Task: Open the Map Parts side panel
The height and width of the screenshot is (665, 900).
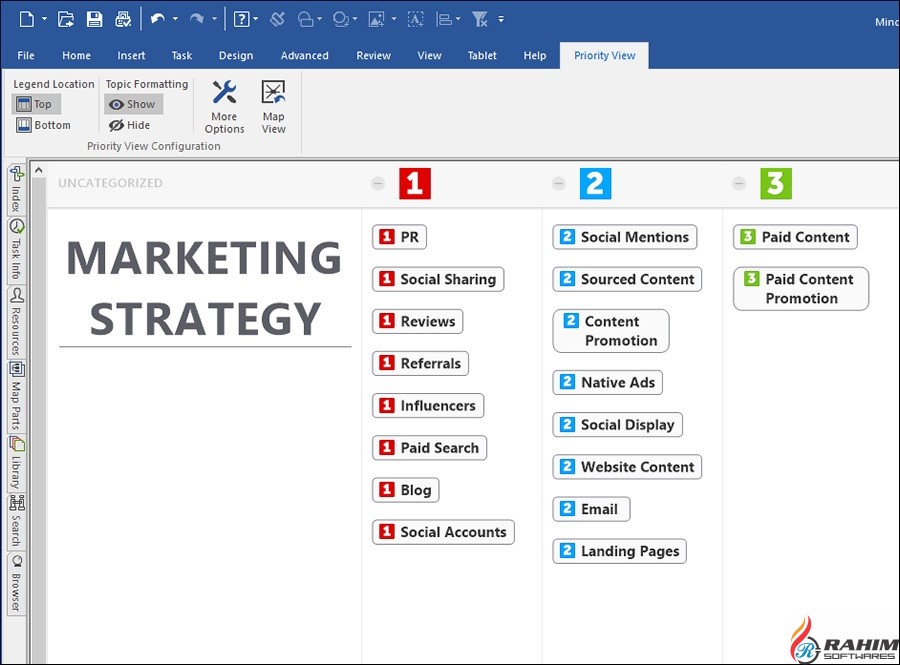Action: click(x=17, y=396)
